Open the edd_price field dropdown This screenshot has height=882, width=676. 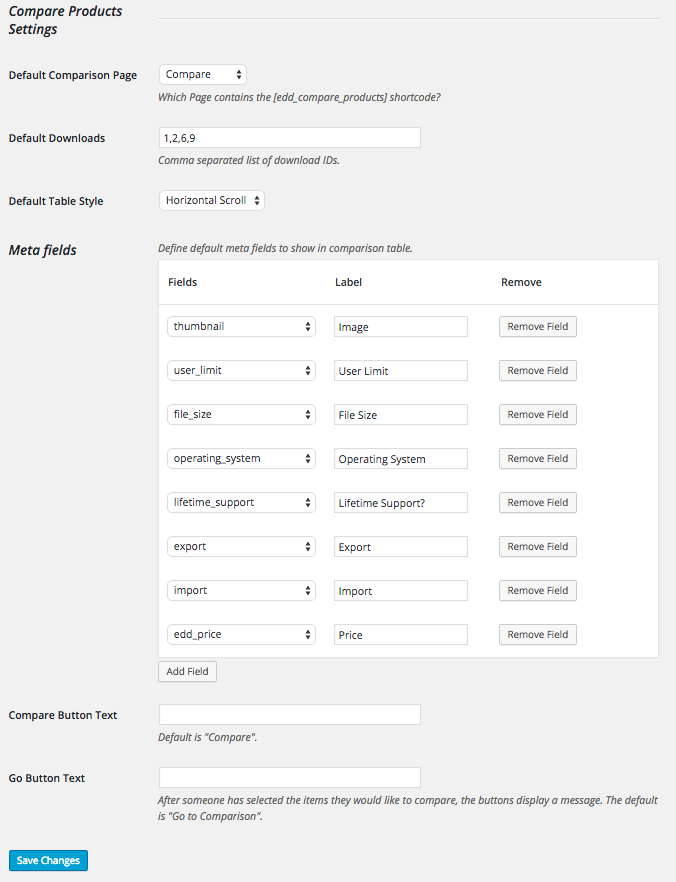tap(241, 634)
